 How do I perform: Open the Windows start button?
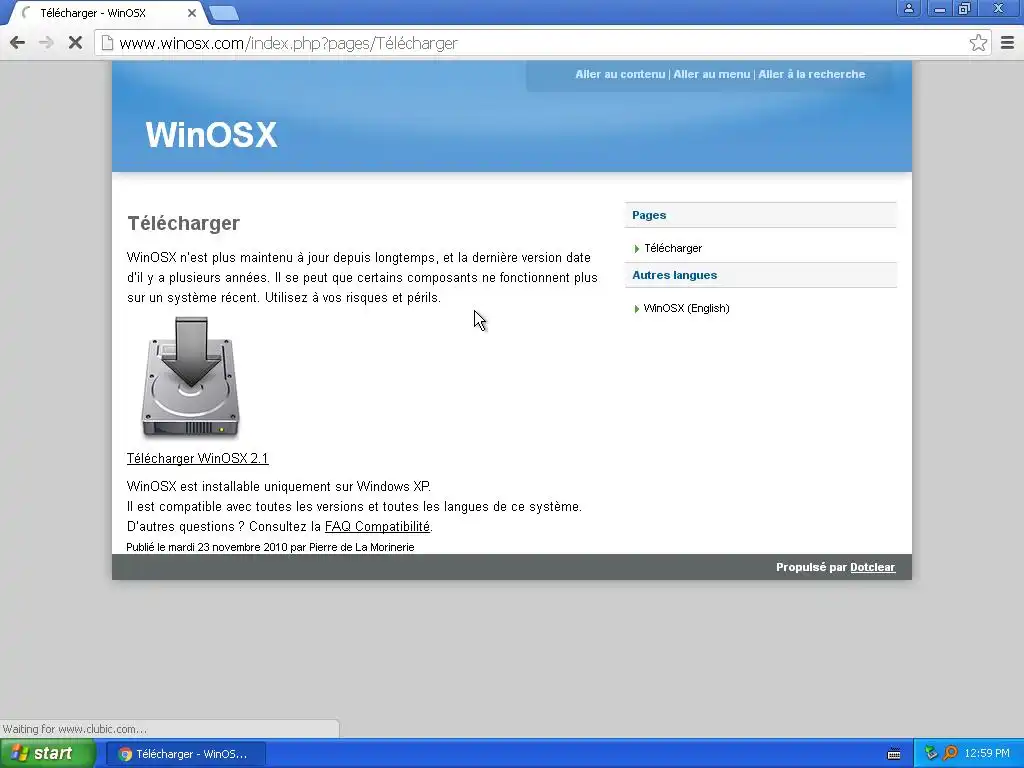click(48, 754)
